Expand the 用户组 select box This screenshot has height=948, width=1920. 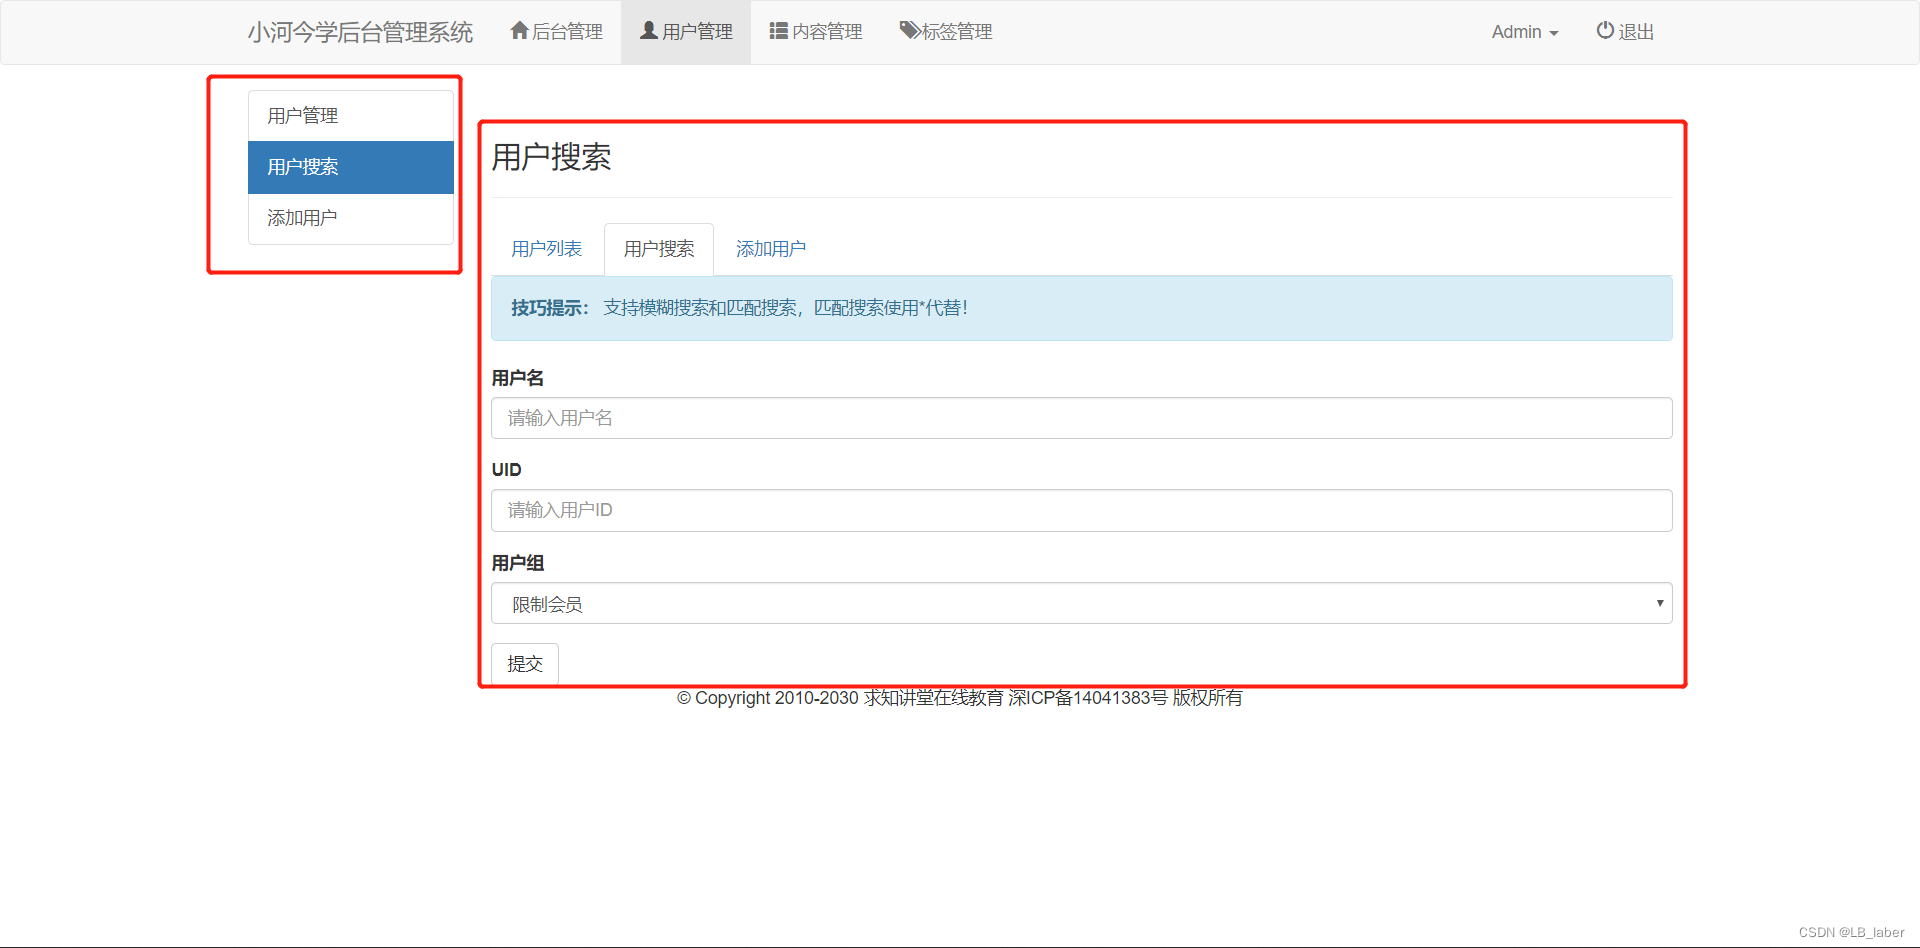[x=1081, y=603]
